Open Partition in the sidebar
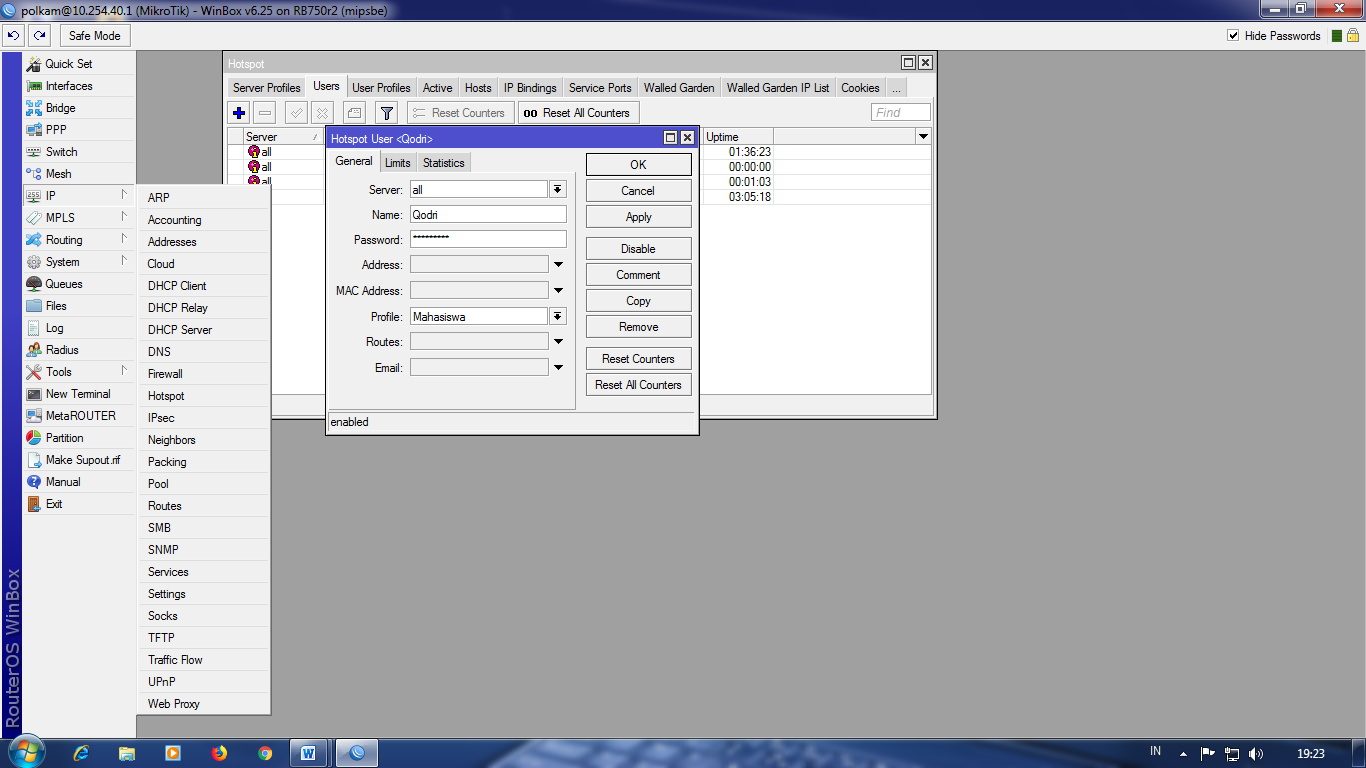The height and width of the screenshot is (768, 1366). [x=79, y=438]
